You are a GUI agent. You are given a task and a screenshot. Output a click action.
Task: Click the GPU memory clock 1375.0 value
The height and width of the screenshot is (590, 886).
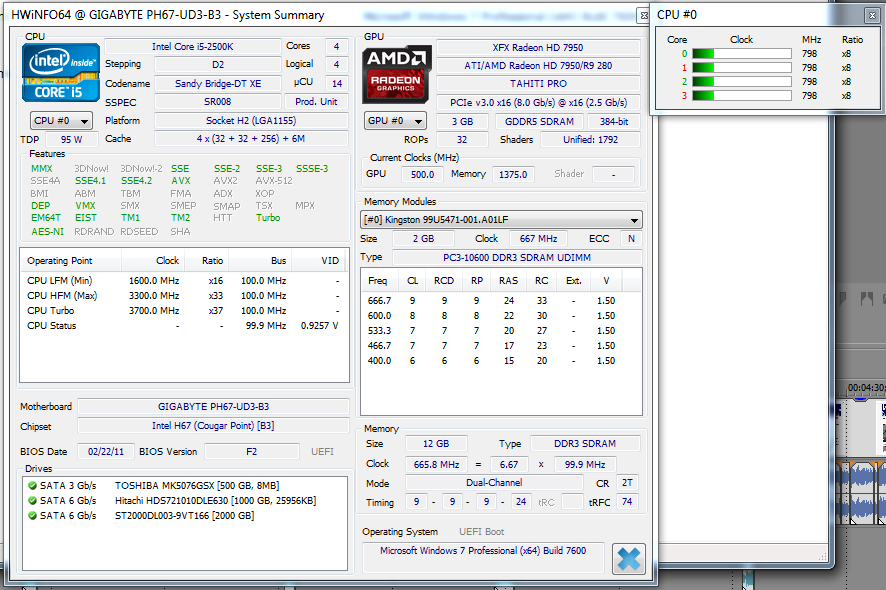point(513,175)
